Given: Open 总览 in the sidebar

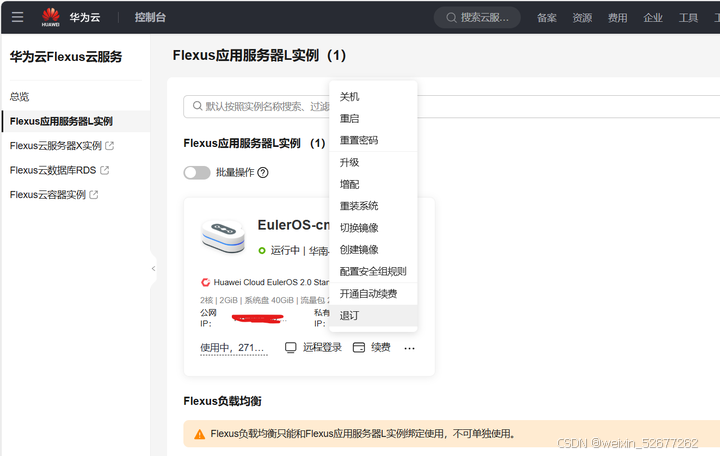Looking at the screenshot, I should (x=19, y=96).
